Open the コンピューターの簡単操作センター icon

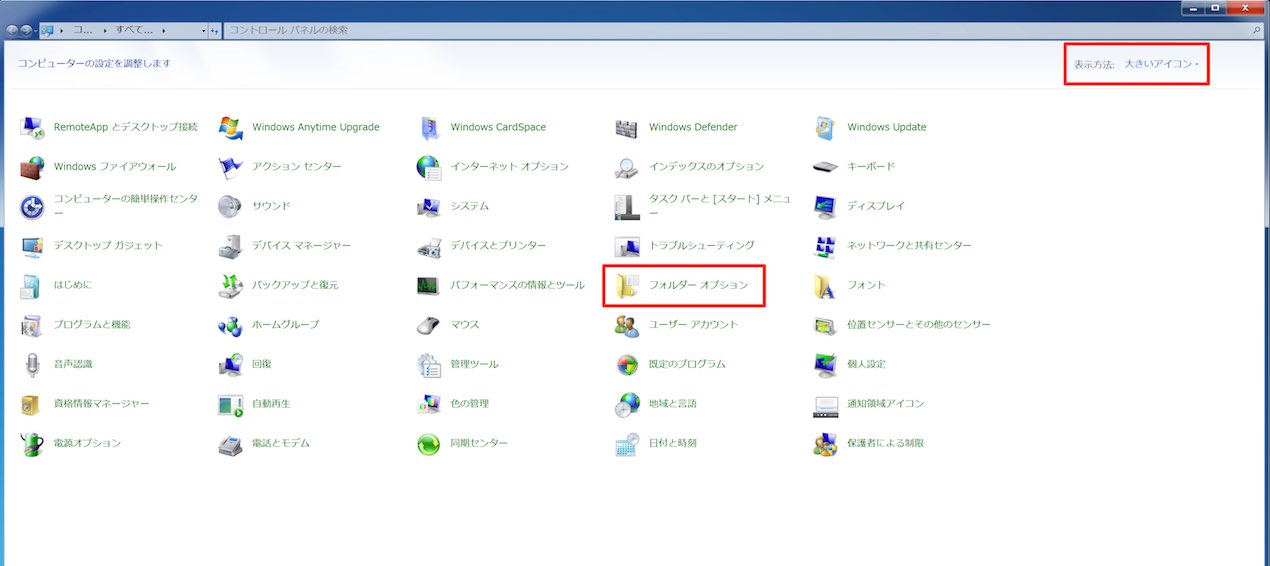click(x=32, y=206)
